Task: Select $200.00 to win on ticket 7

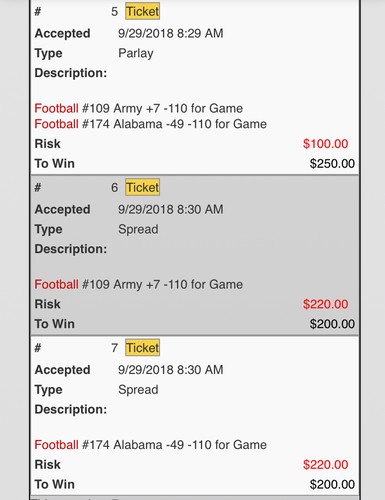Action: [332, 484]
